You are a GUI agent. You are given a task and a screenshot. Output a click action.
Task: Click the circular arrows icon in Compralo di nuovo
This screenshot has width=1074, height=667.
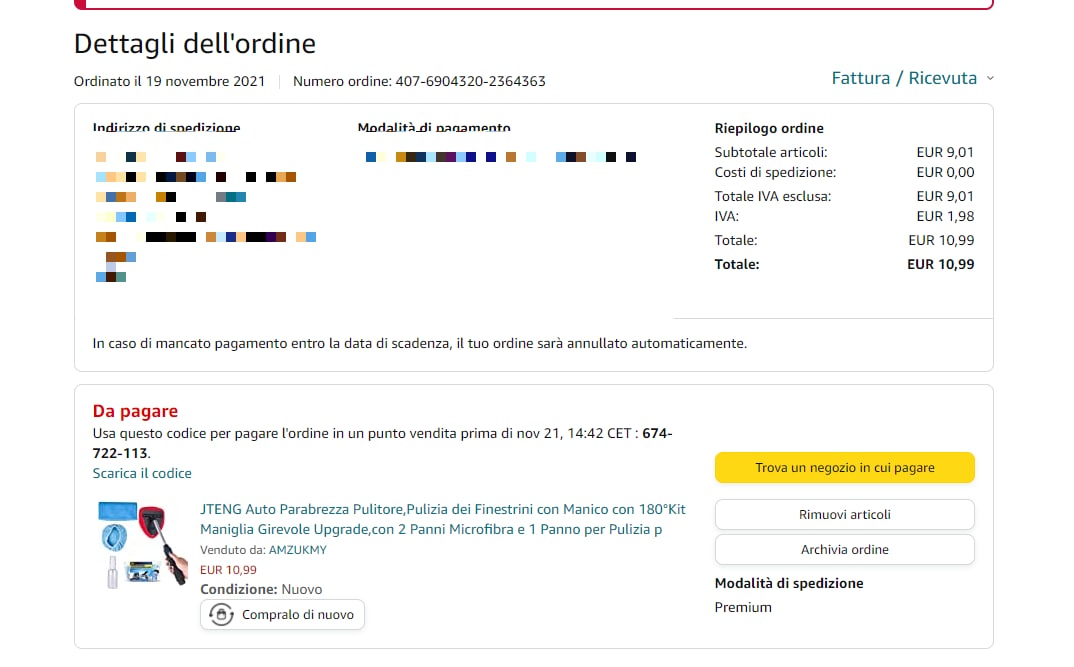[x=222, y=615]
